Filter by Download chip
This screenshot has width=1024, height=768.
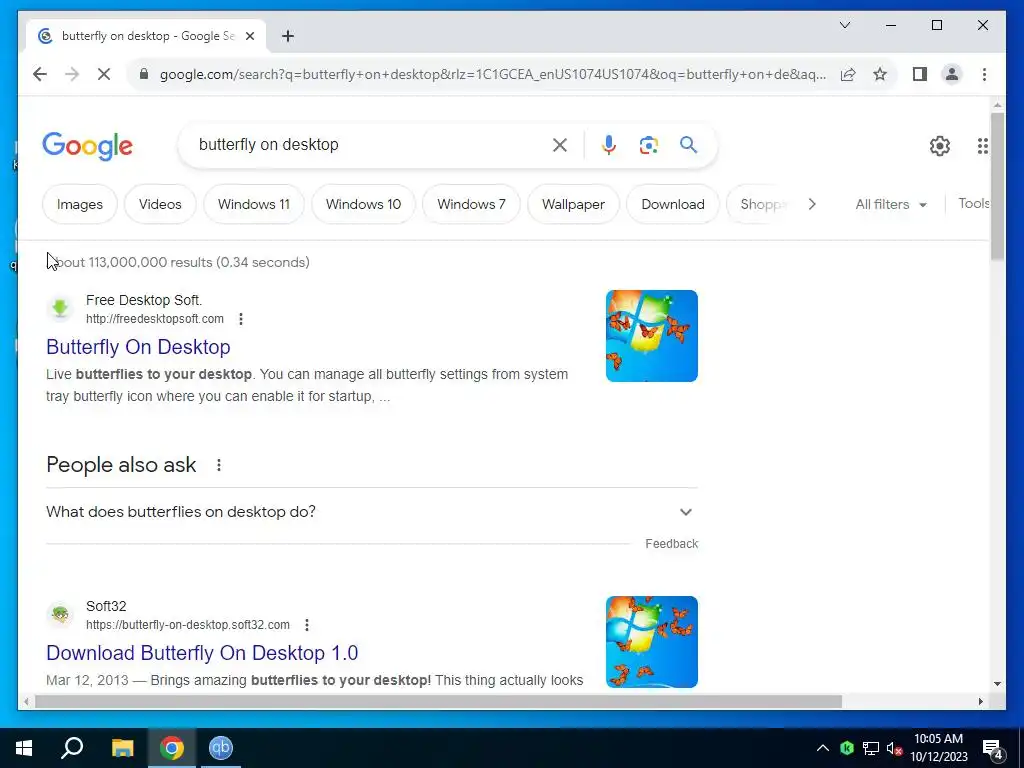(673, 204)
